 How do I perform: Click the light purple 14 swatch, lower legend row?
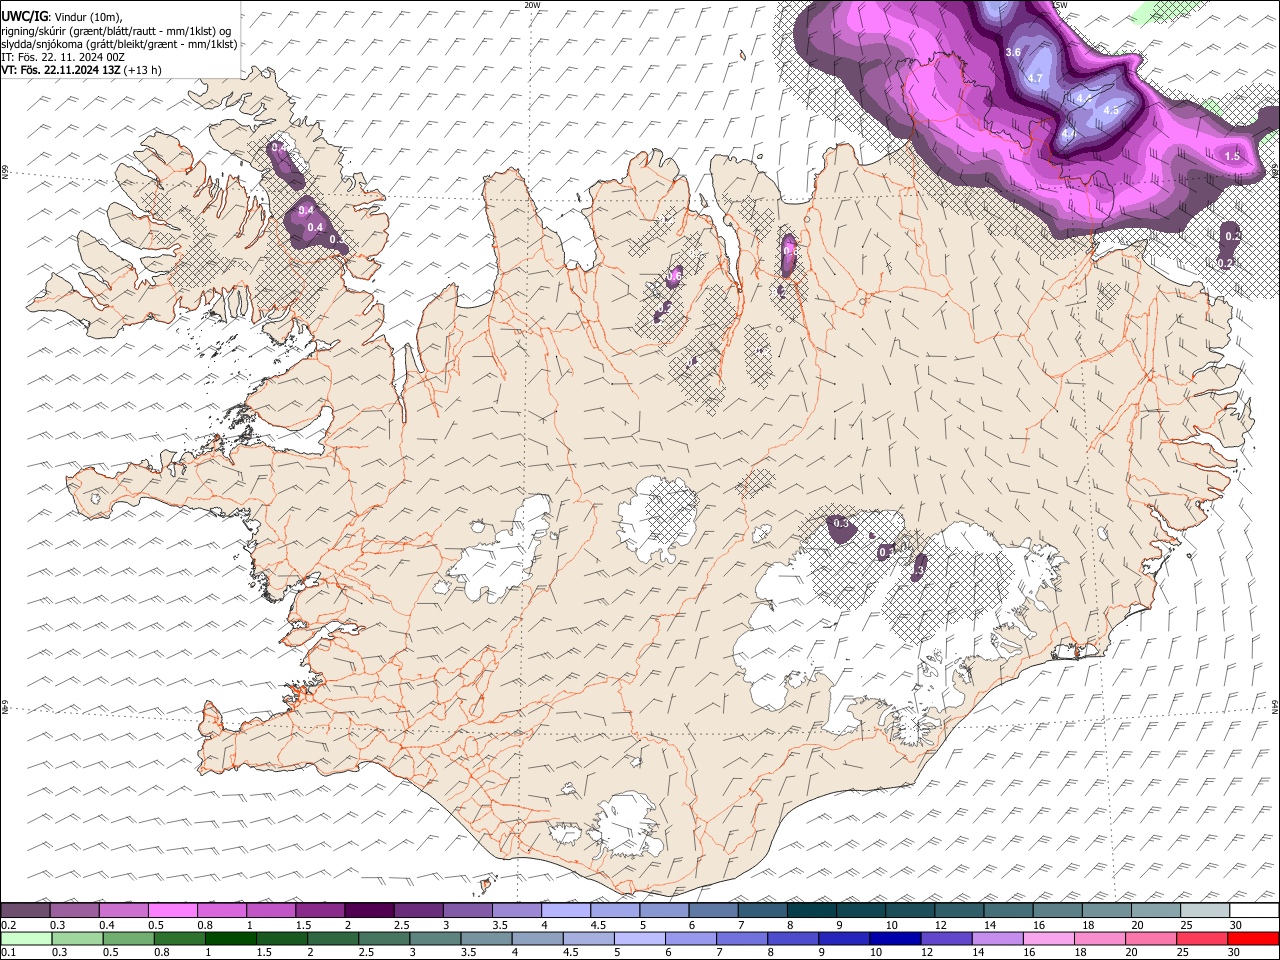(998, 938)
